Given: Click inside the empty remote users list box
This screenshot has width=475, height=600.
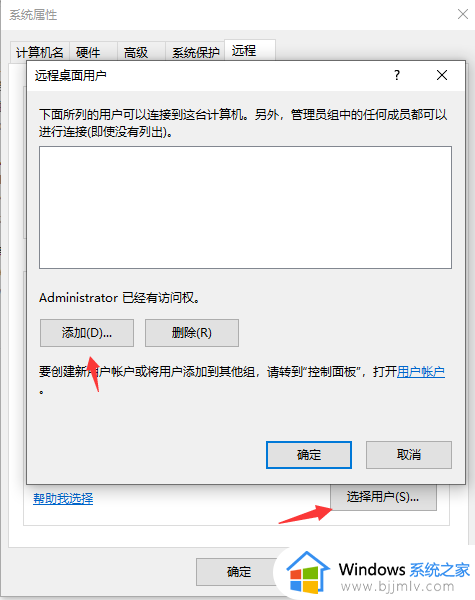Looking at the screenshot, I should tap(245, 207).
